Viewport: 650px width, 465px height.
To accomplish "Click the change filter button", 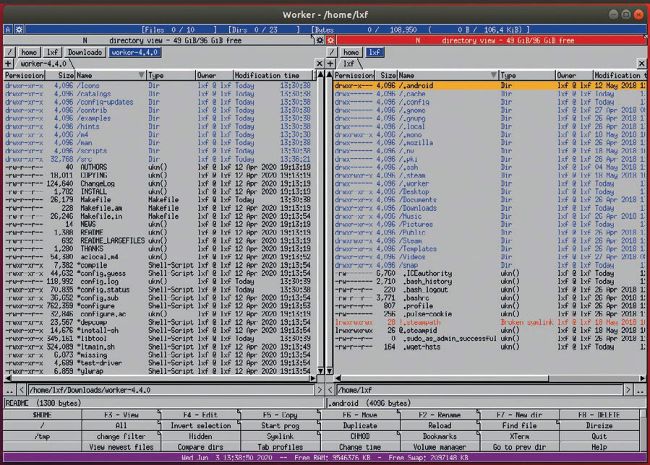I will pyautogui.click(x=121, y=436).
